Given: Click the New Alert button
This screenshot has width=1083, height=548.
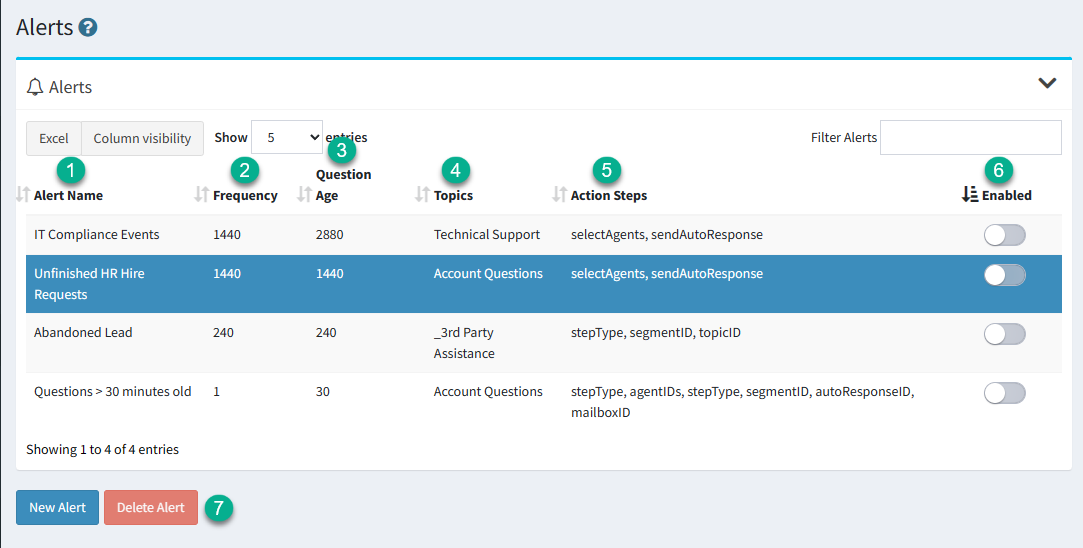Looking at the screenshot, I should coord(57,507).
